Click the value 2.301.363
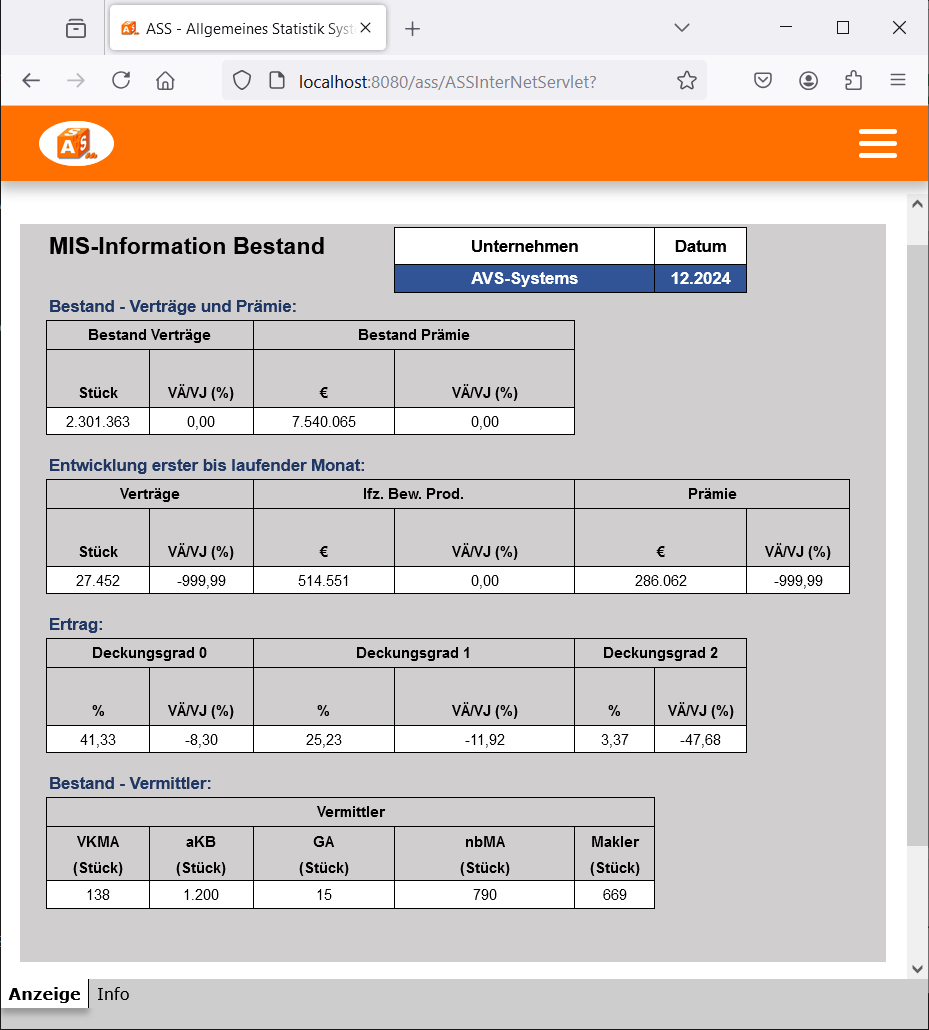 98,422
